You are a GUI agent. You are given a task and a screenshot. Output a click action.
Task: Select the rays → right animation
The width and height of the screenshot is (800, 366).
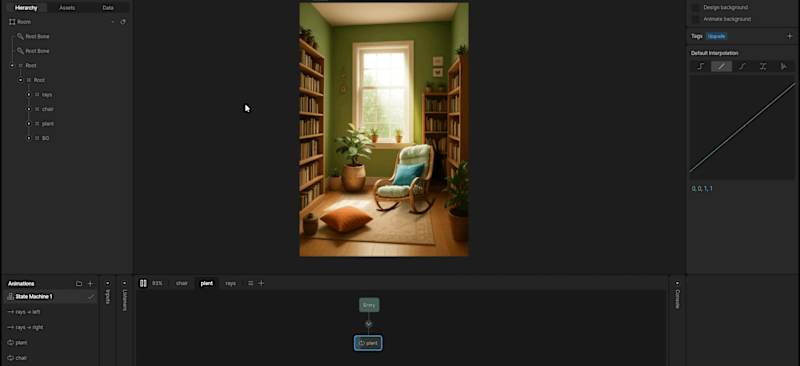50,327
